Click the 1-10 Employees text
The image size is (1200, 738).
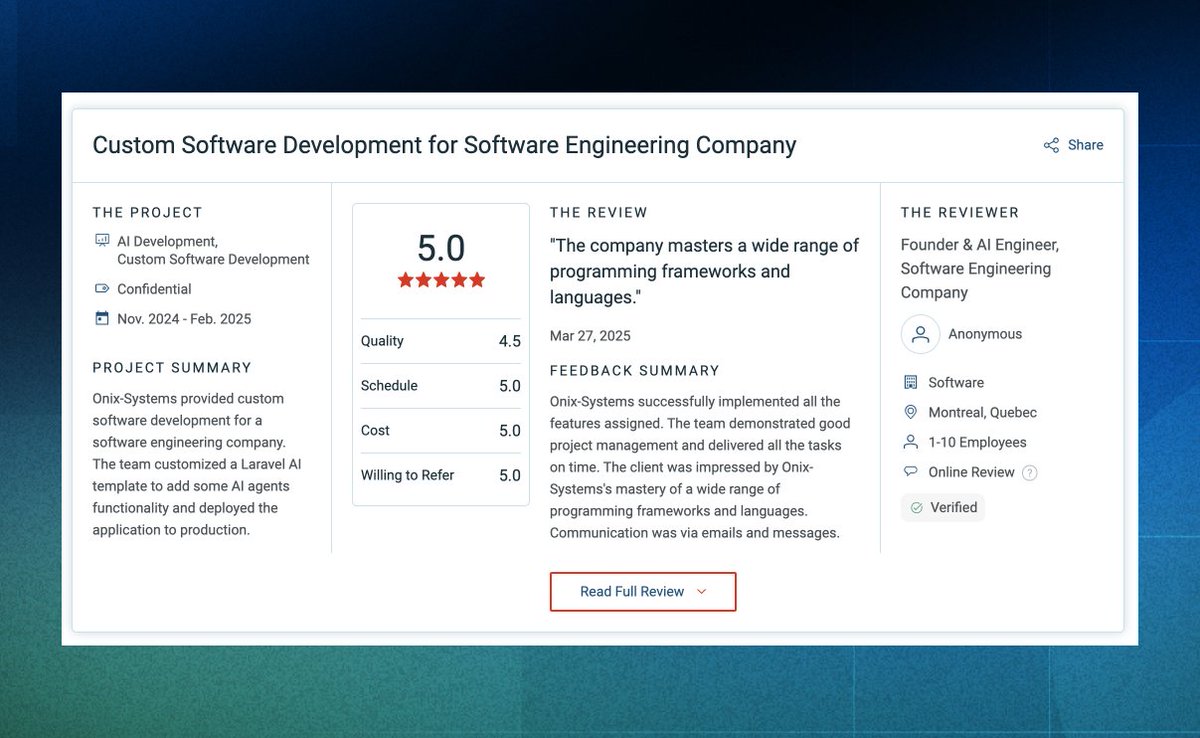(977, 442)
